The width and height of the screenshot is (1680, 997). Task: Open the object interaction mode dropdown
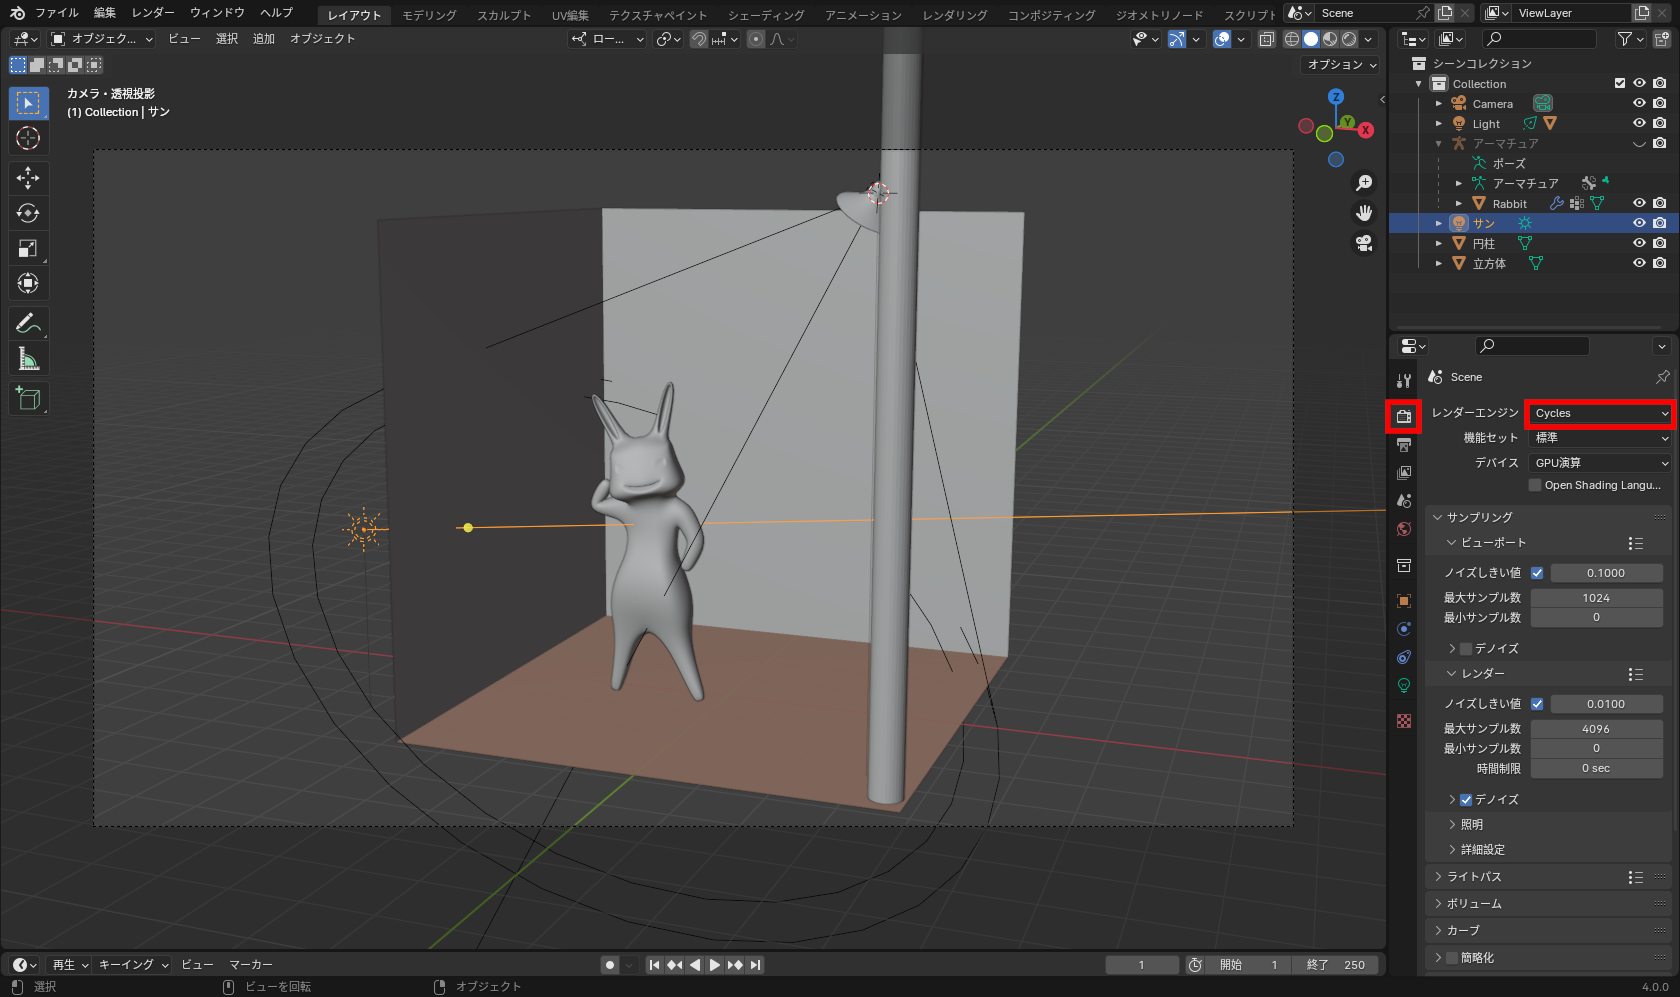[102, 39]
